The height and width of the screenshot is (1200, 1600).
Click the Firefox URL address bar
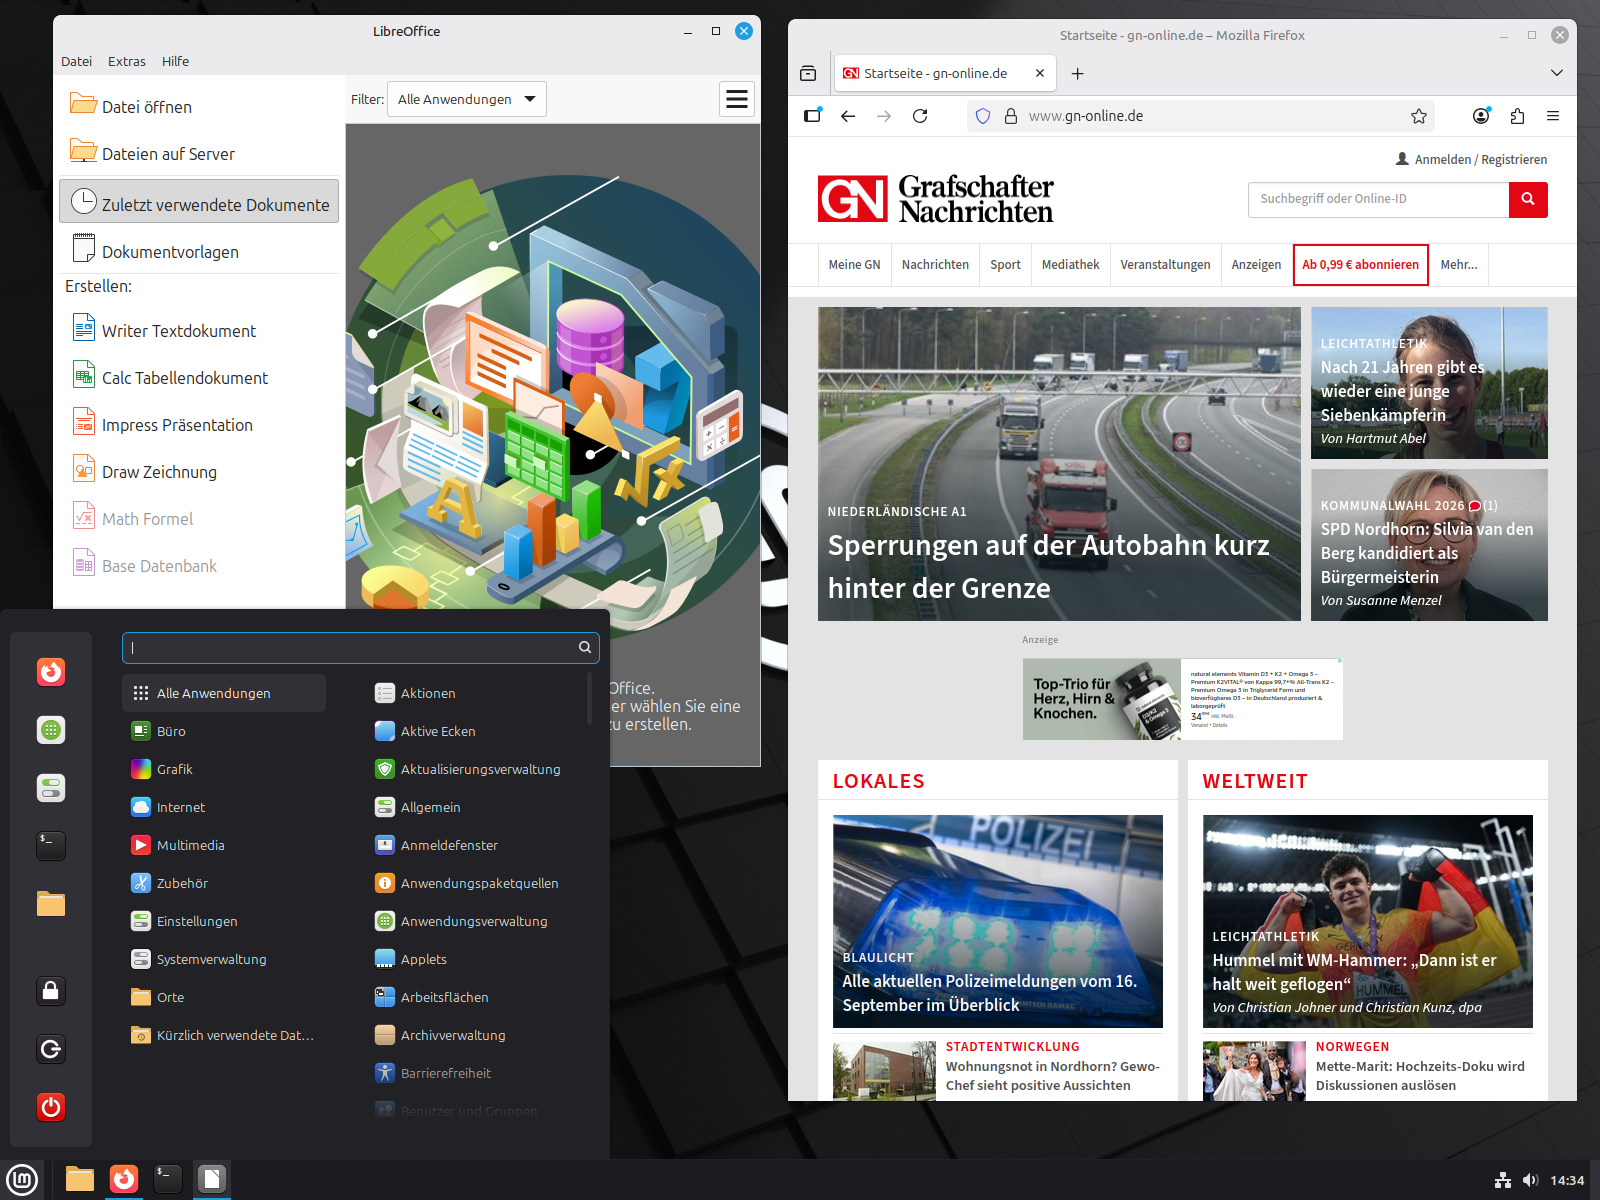pyautogui.click(x=1200, y=116)
